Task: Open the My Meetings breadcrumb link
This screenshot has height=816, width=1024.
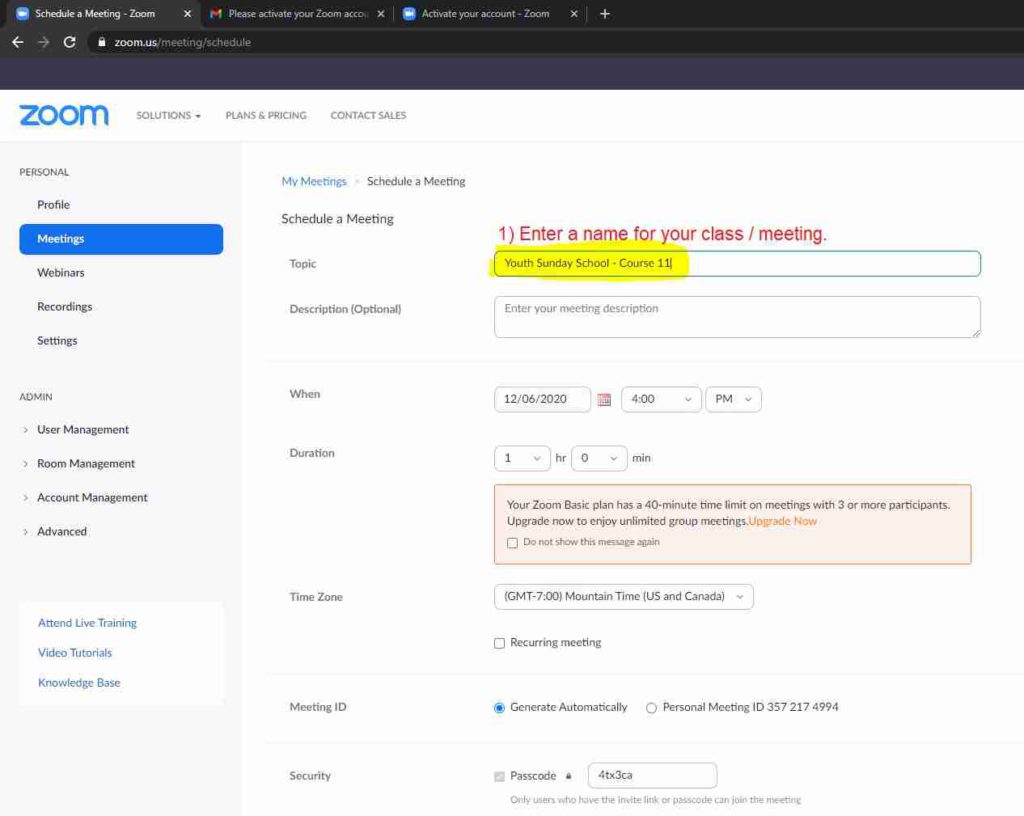Action: [313, 181]
